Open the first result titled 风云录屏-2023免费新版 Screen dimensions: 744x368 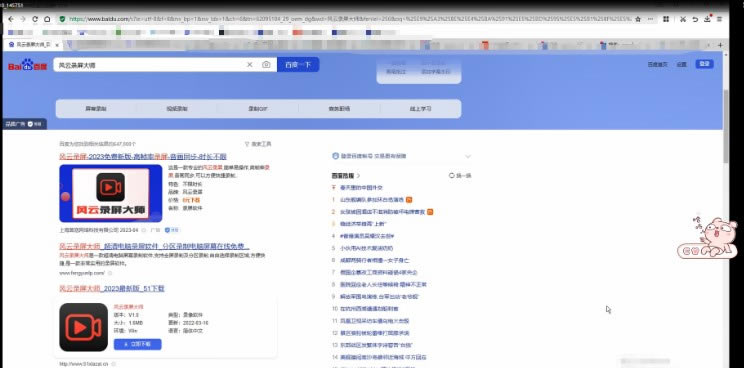[x=143, y=156]
